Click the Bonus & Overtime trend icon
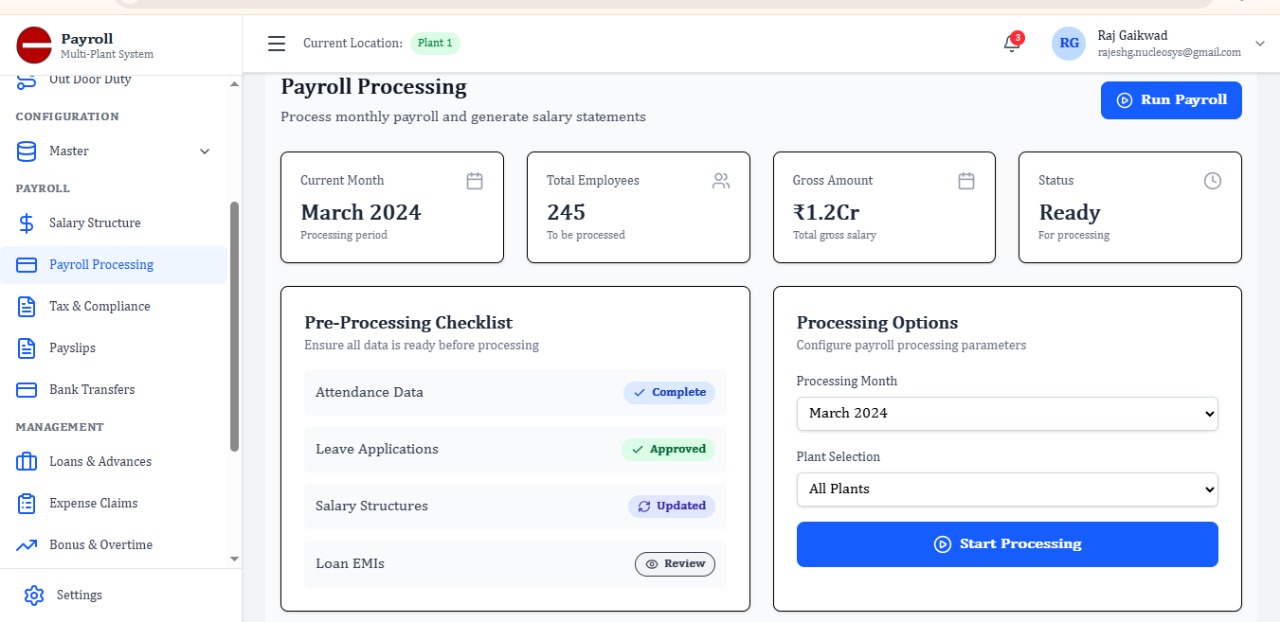This screenshot has height=622, width=1280. (27, 545)
